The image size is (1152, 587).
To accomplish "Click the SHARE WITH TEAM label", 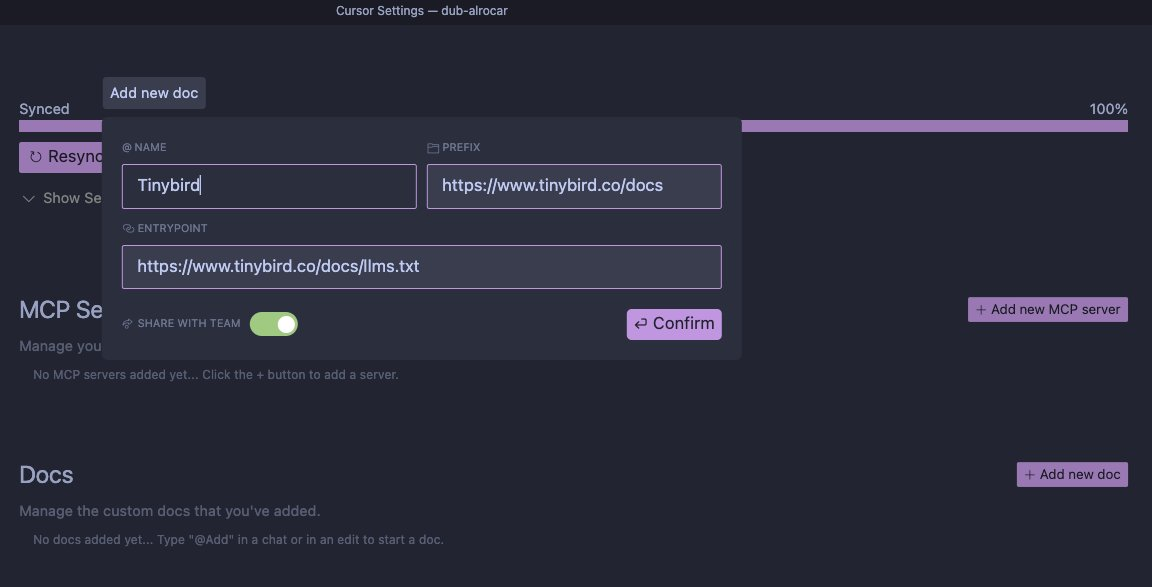I will point(181,324).
